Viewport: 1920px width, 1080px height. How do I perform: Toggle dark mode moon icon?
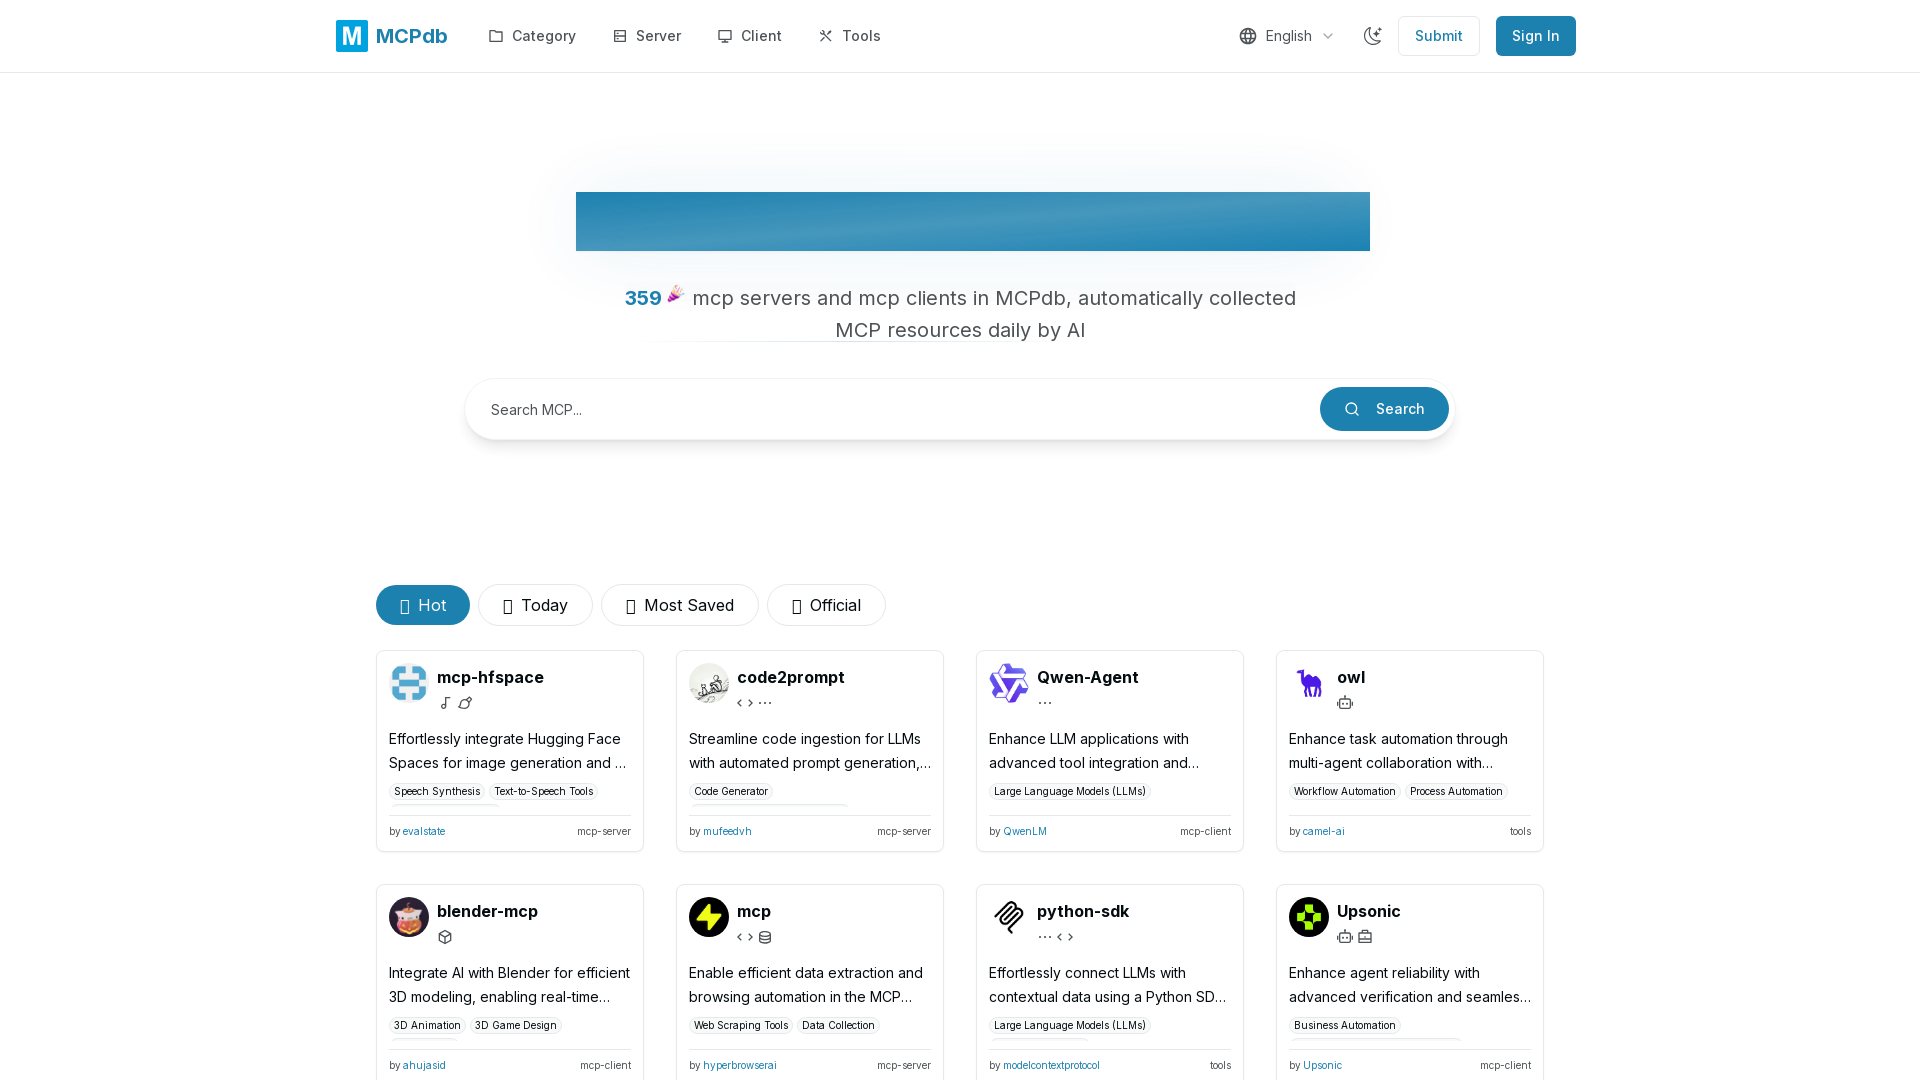tap(1373, 36)
